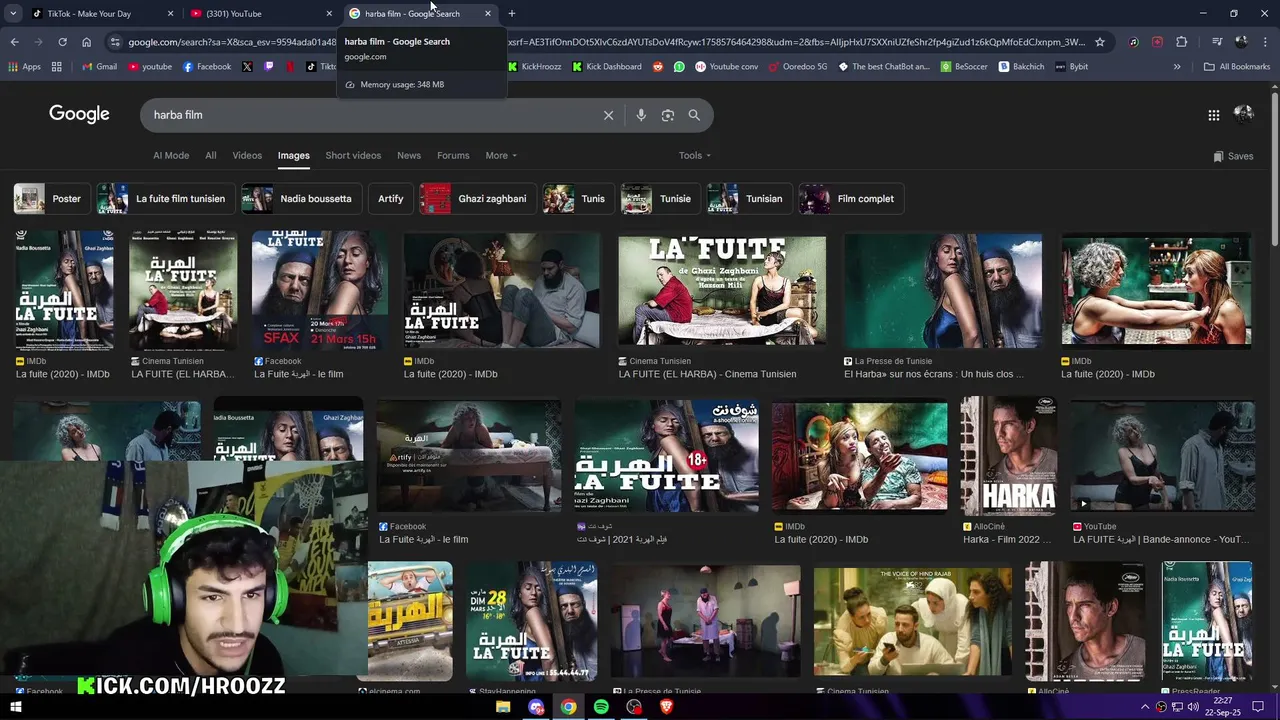
Task: Open File Explorer from the taskbar
Action: (503, 707)
